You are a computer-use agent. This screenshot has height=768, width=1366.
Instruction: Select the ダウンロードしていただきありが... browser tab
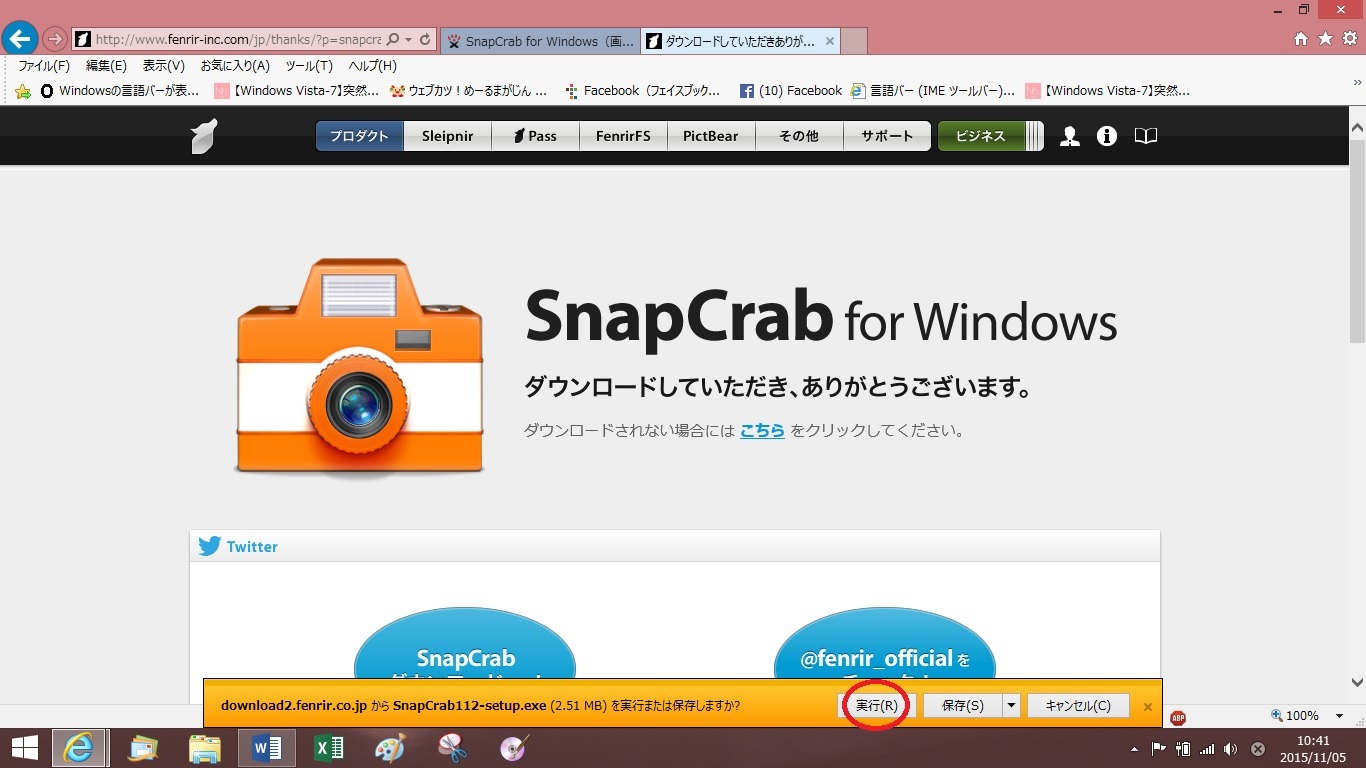pos(740,41)
